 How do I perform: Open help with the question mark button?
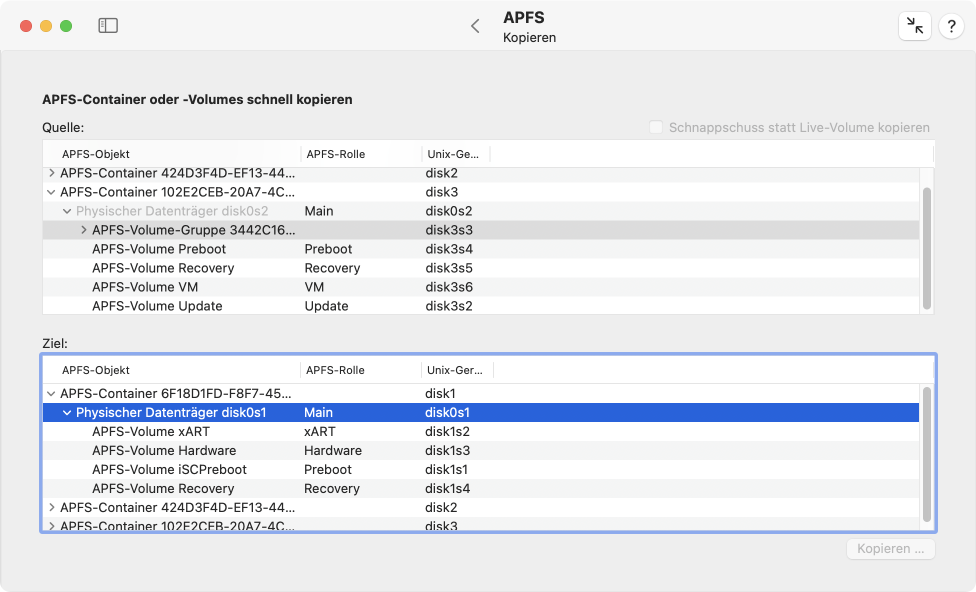pos(951,26)
